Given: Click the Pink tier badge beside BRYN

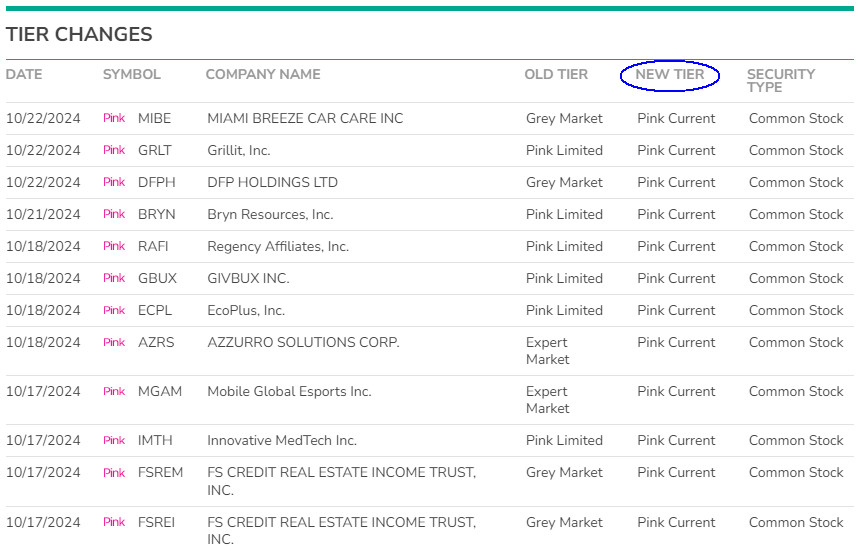Looking at the screenshot, I should coord(114,214).
